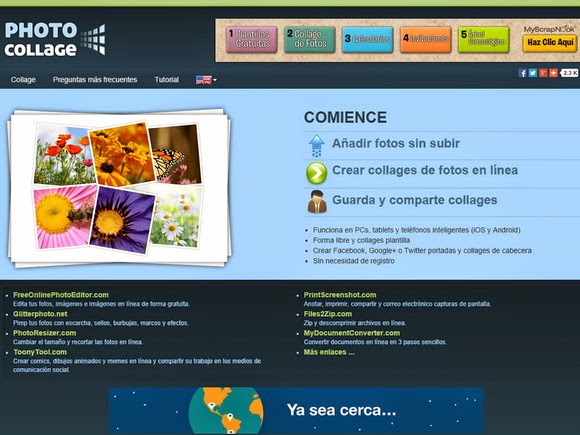Open PrintScreenshot.com link

[340, 295]
